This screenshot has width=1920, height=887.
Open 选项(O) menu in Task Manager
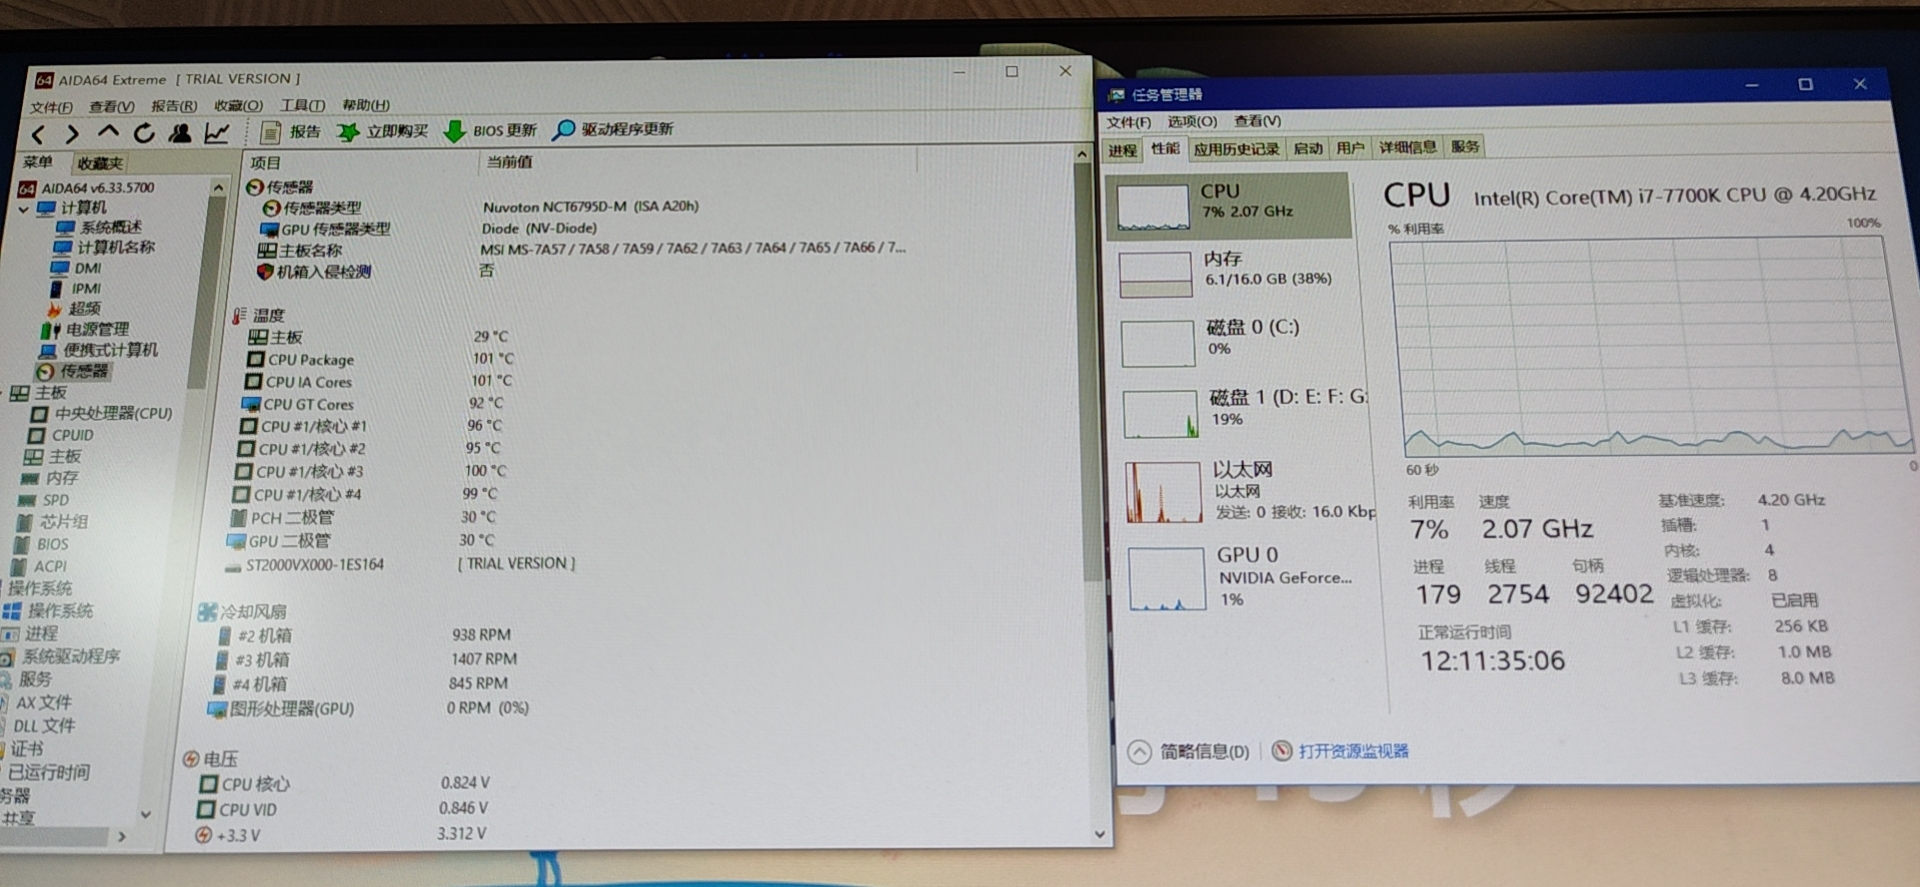tap(1192, 121)
